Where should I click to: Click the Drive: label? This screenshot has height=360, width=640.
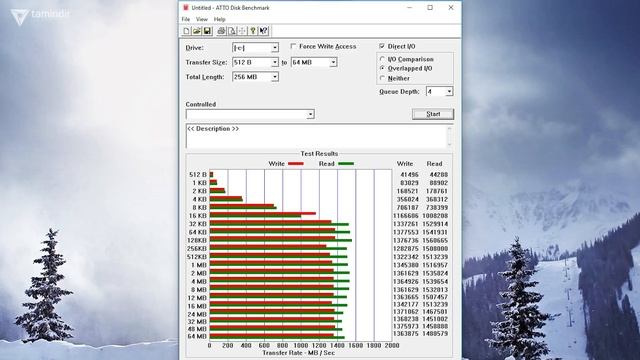click(x=195, y=48)
